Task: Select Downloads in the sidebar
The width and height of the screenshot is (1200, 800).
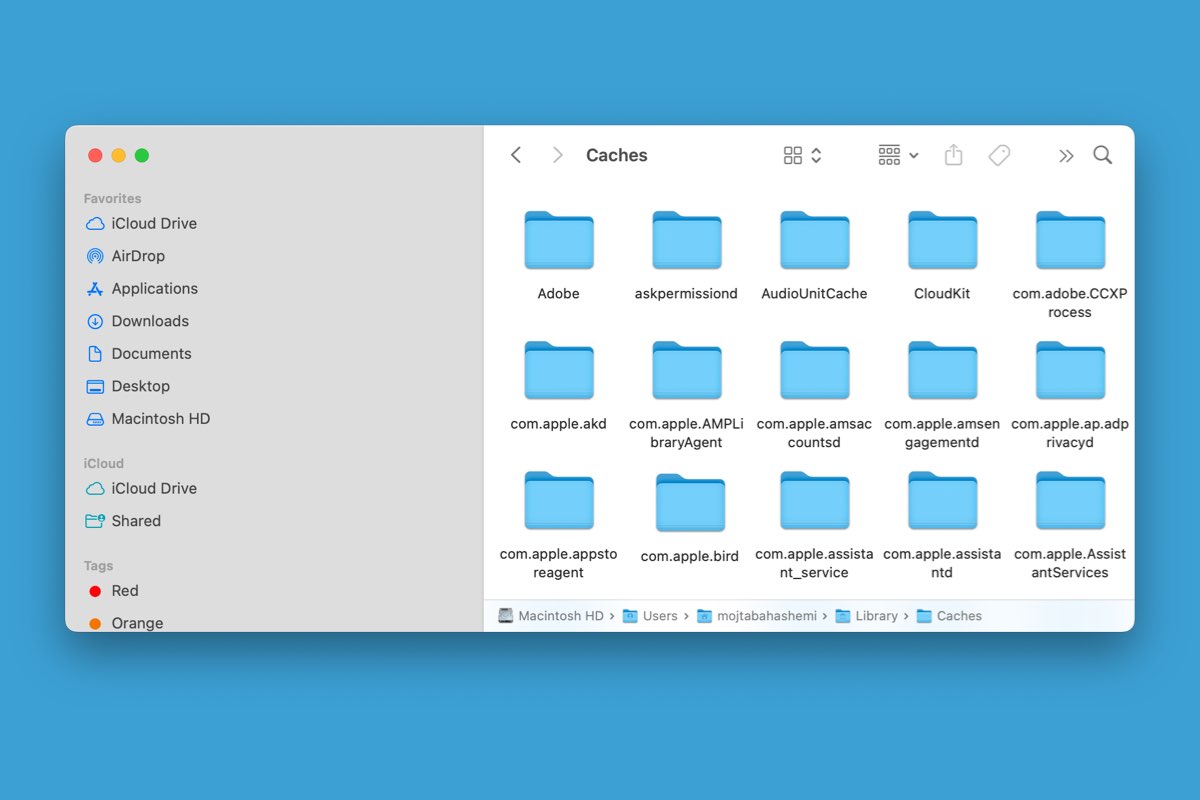Action: pyautogui.click(x=149, y=321)
